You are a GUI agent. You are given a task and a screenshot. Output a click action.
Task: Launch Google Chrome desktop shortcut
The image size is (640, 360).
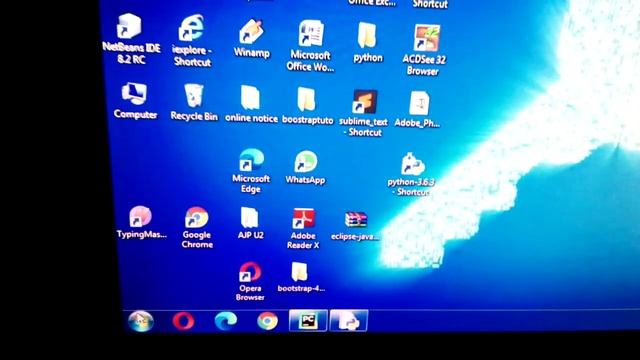coord(196,217)
